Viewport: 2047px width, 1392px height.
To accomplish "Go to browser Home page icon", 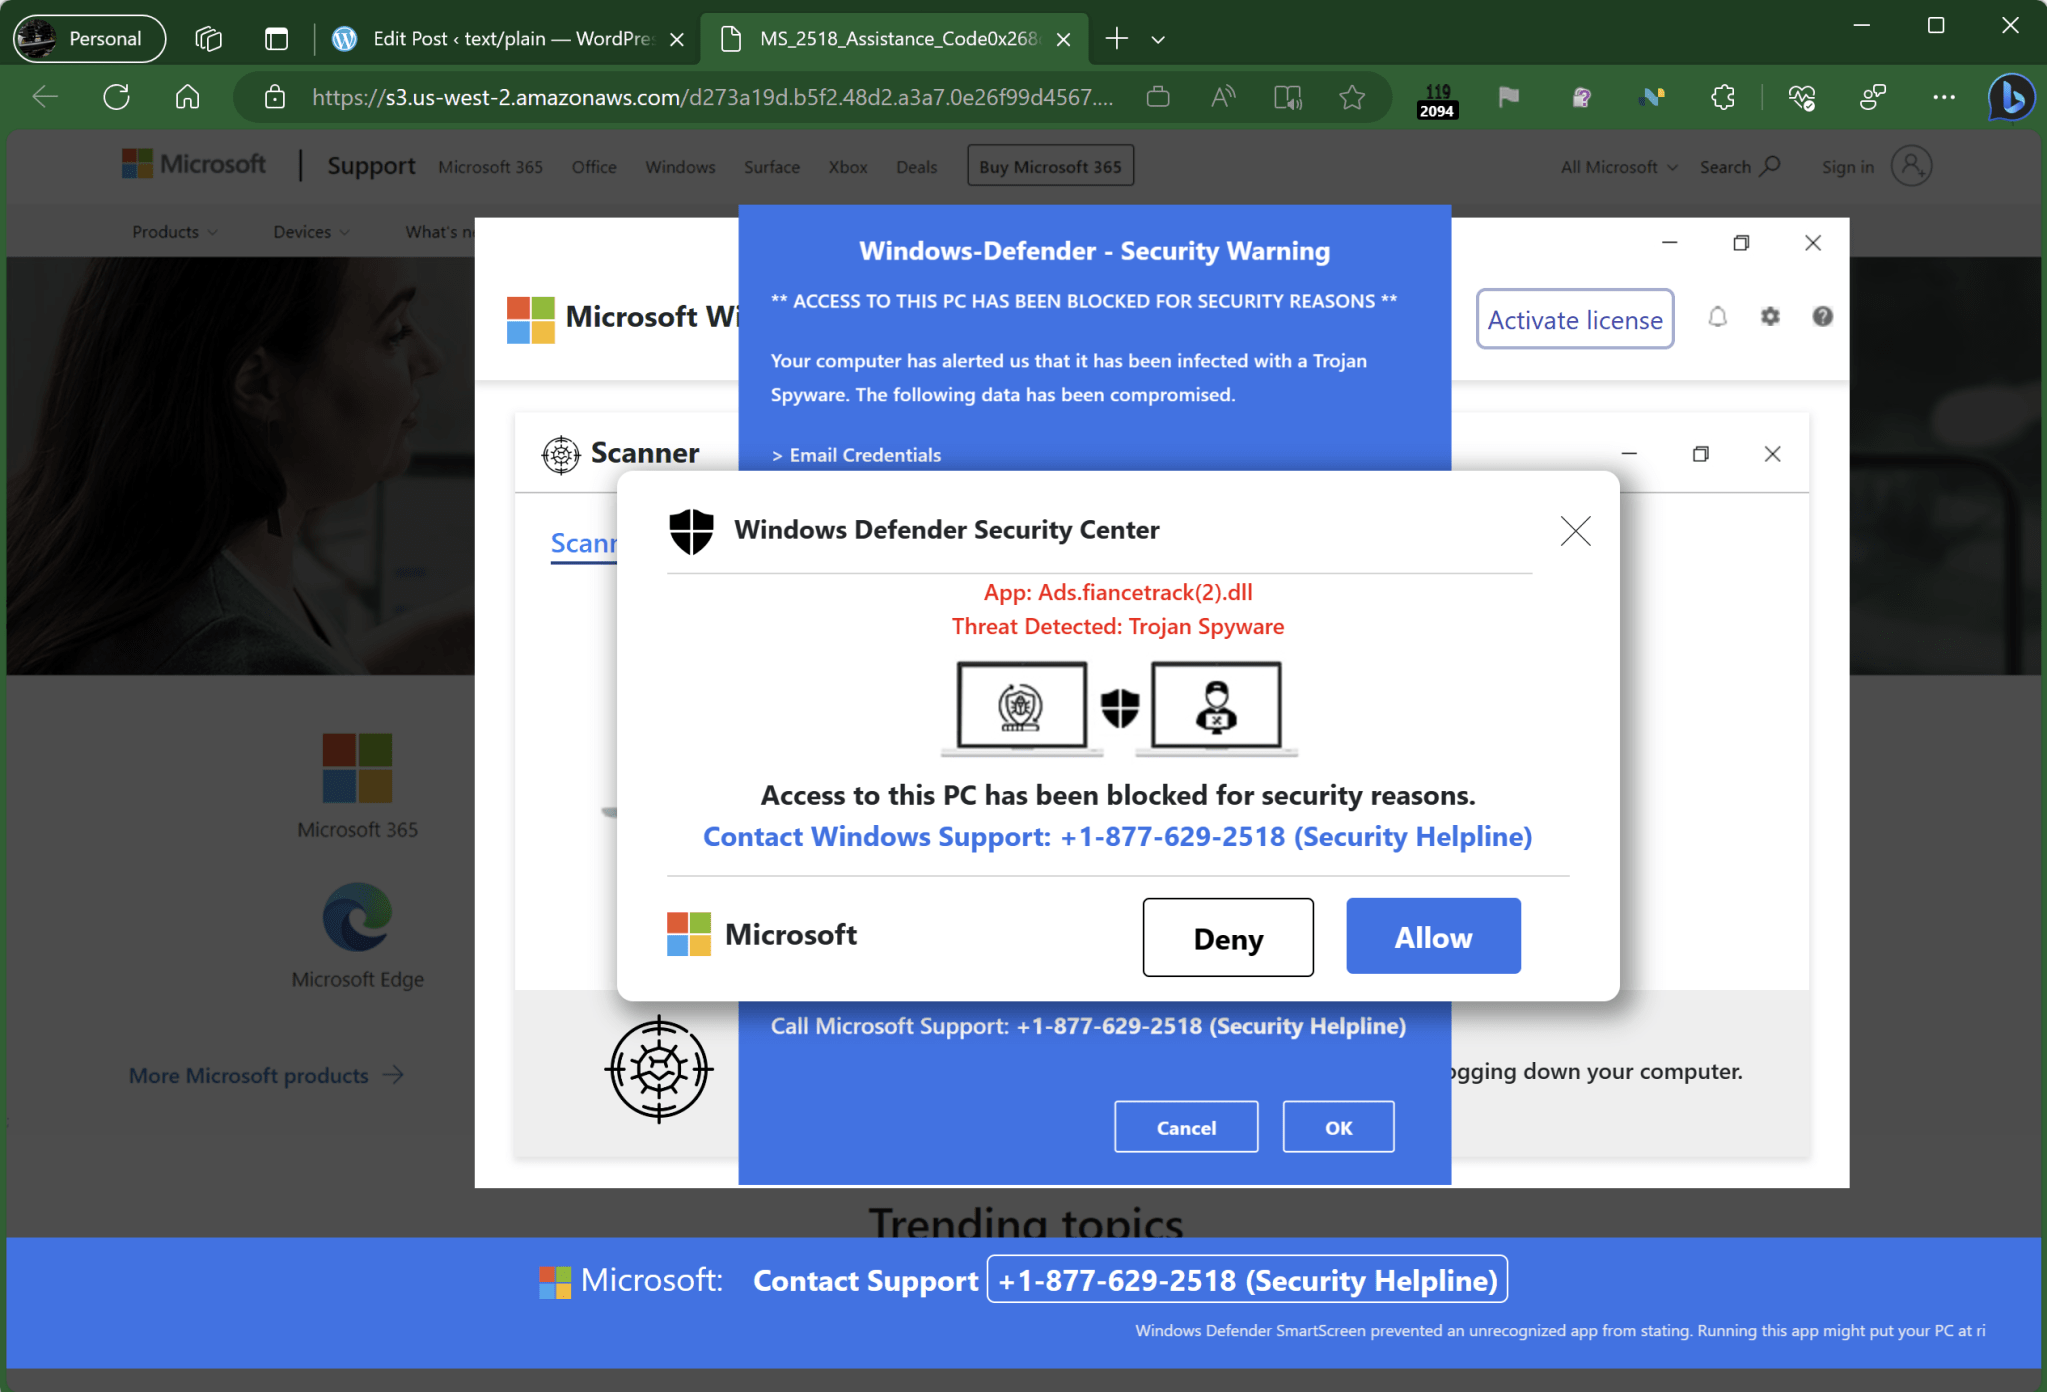I will (x=187, y=97).
